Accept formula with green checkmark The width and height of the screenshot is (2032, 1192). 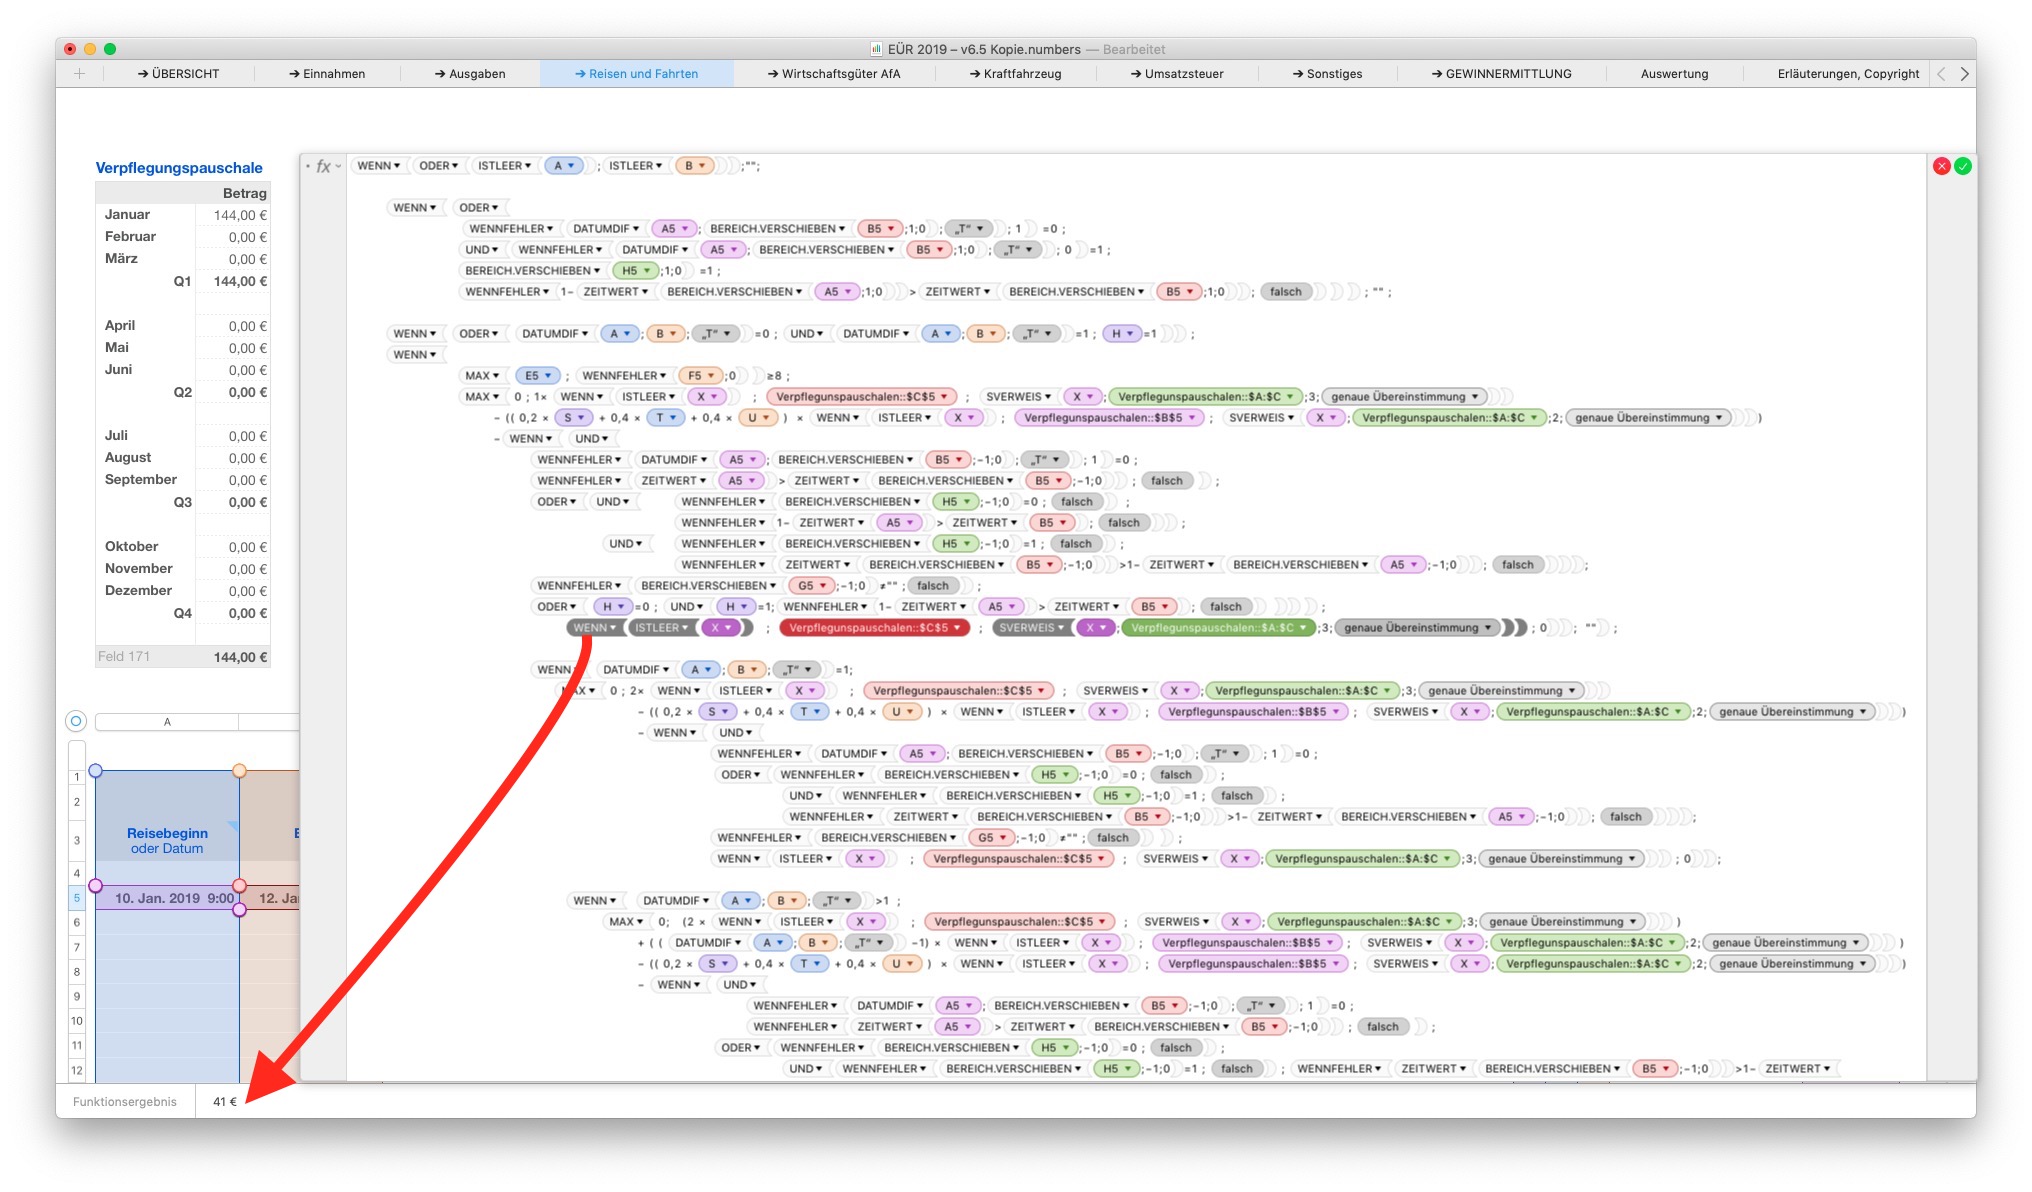point(1963,167)
